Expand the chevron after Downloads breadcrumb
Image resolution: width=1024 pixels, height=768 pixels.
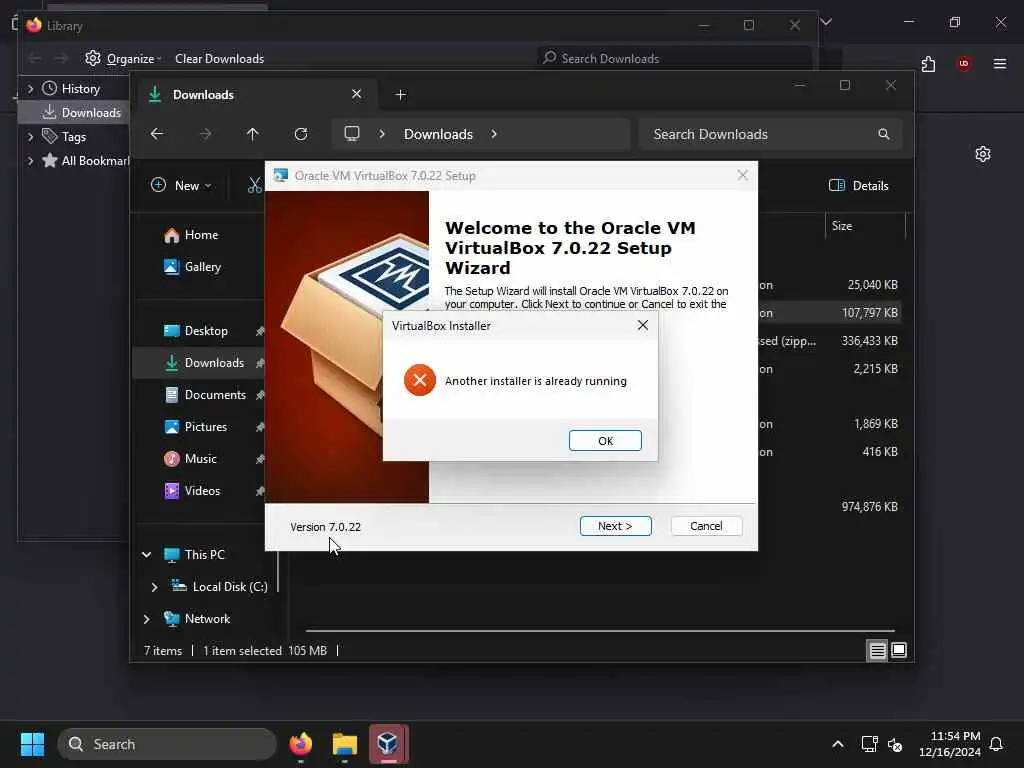coord(494,134)
